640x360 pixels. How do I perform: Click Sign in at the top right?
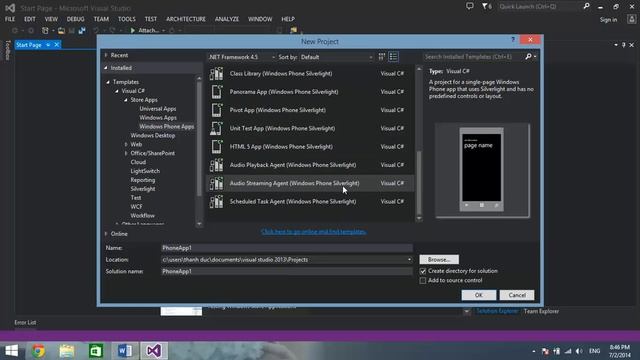pyautogui.click(x=608, y=20)
